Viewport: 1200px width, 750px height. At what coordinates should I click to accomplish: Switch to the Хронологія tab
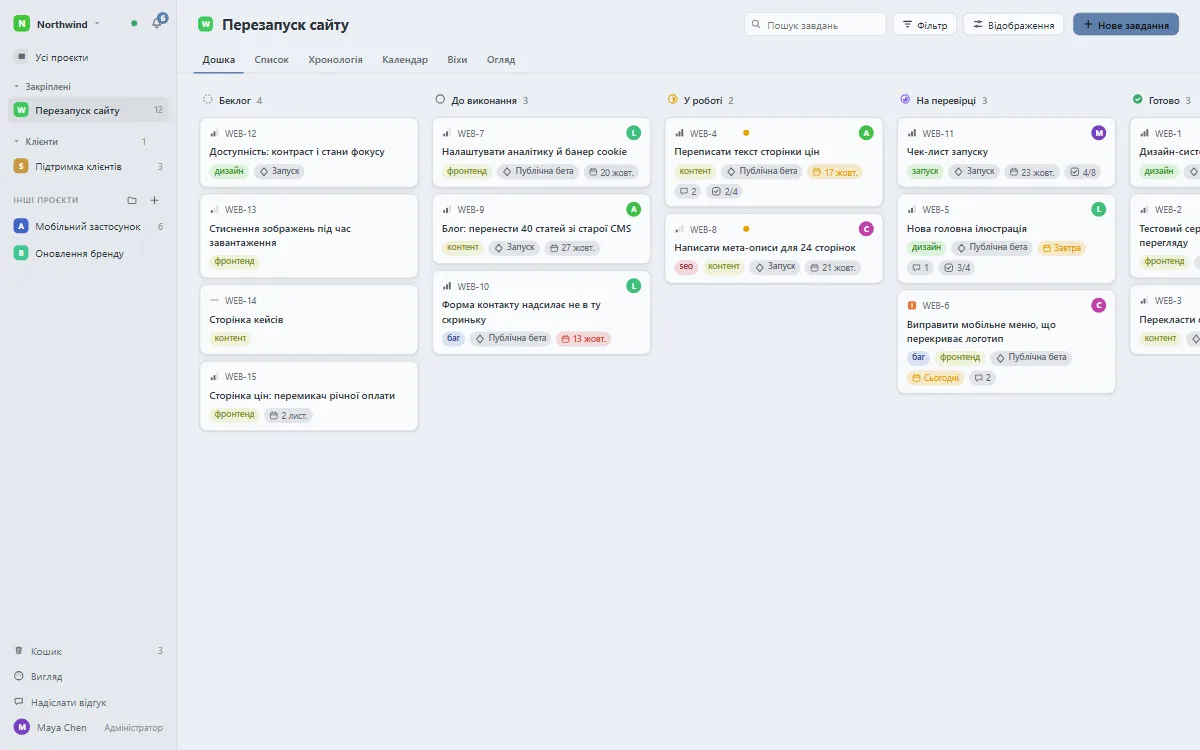coord(336,60)
